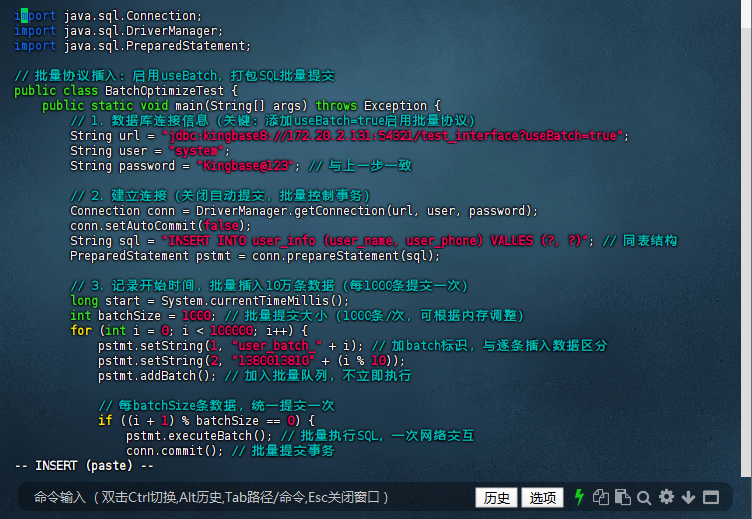Click the '// 批量提交事务' comment

(x=283, y=450)
